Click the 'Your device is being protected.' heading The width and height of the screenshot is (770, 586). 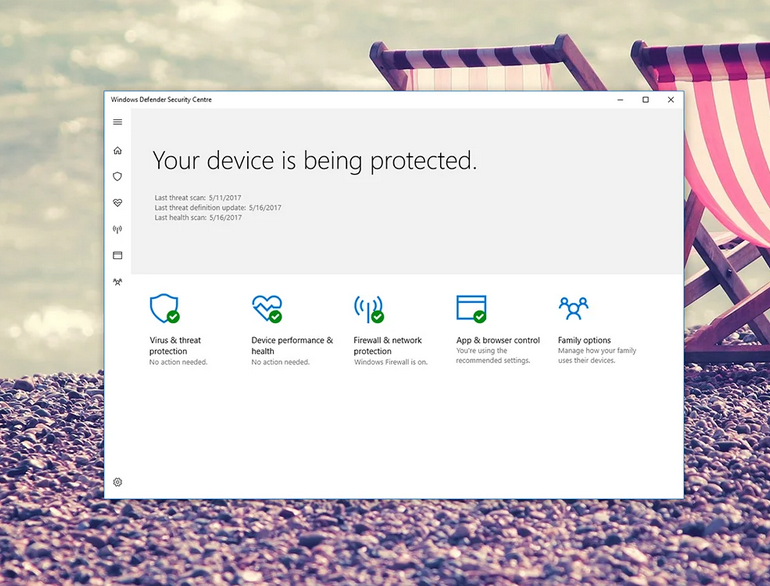(314, 161)
